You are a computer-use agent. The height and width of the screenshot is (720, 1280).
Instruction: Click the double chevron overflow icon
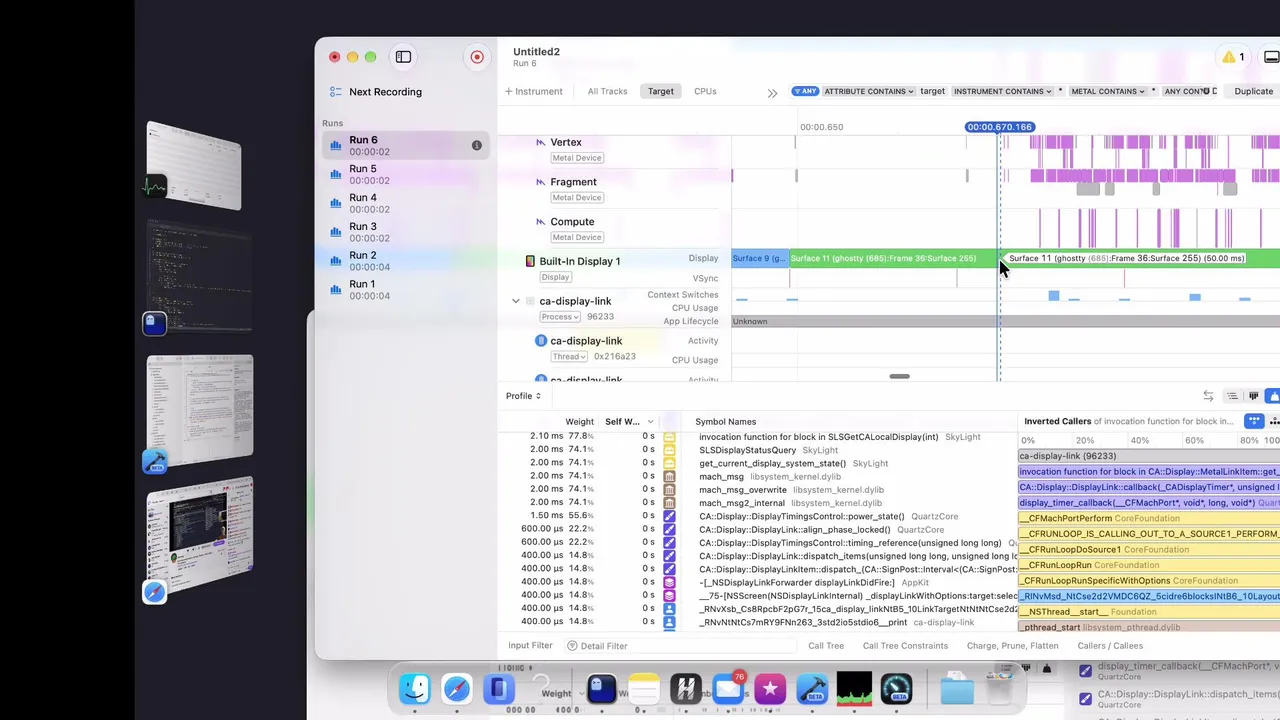point(772,93)
